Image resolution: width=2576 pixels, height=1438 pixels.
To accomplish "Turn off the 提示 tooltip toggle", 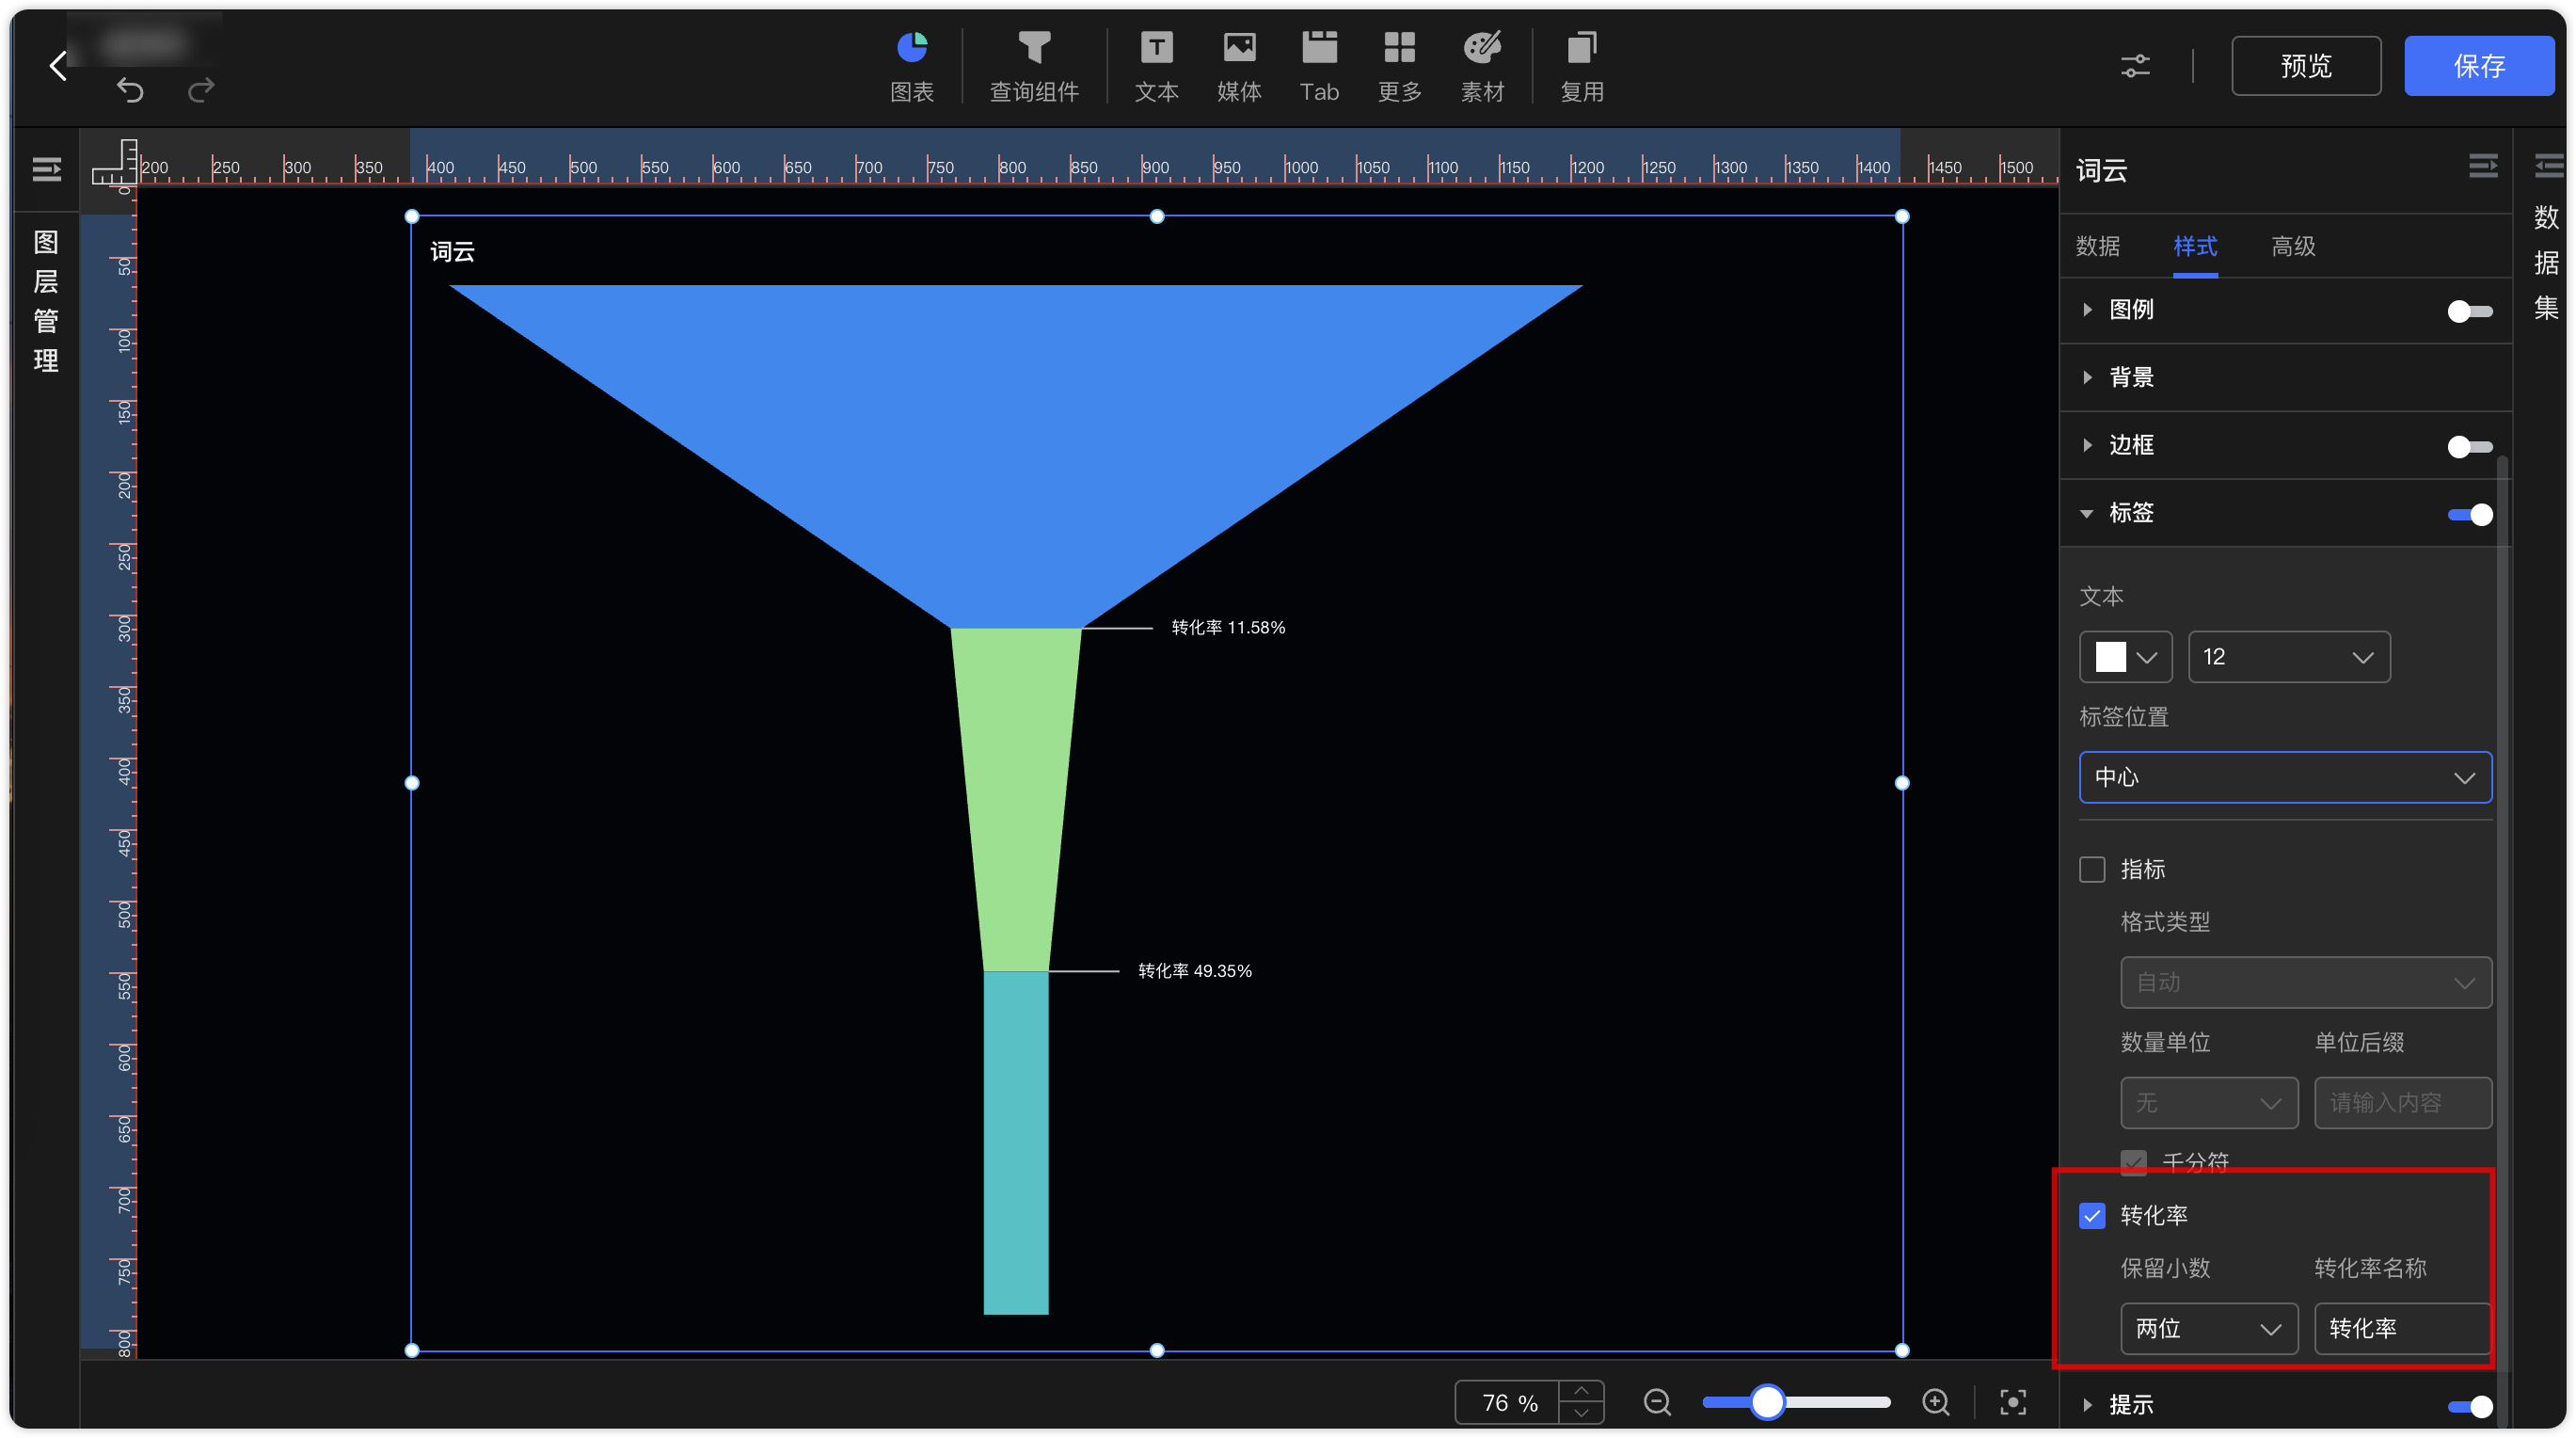I will [2469, 1406].
